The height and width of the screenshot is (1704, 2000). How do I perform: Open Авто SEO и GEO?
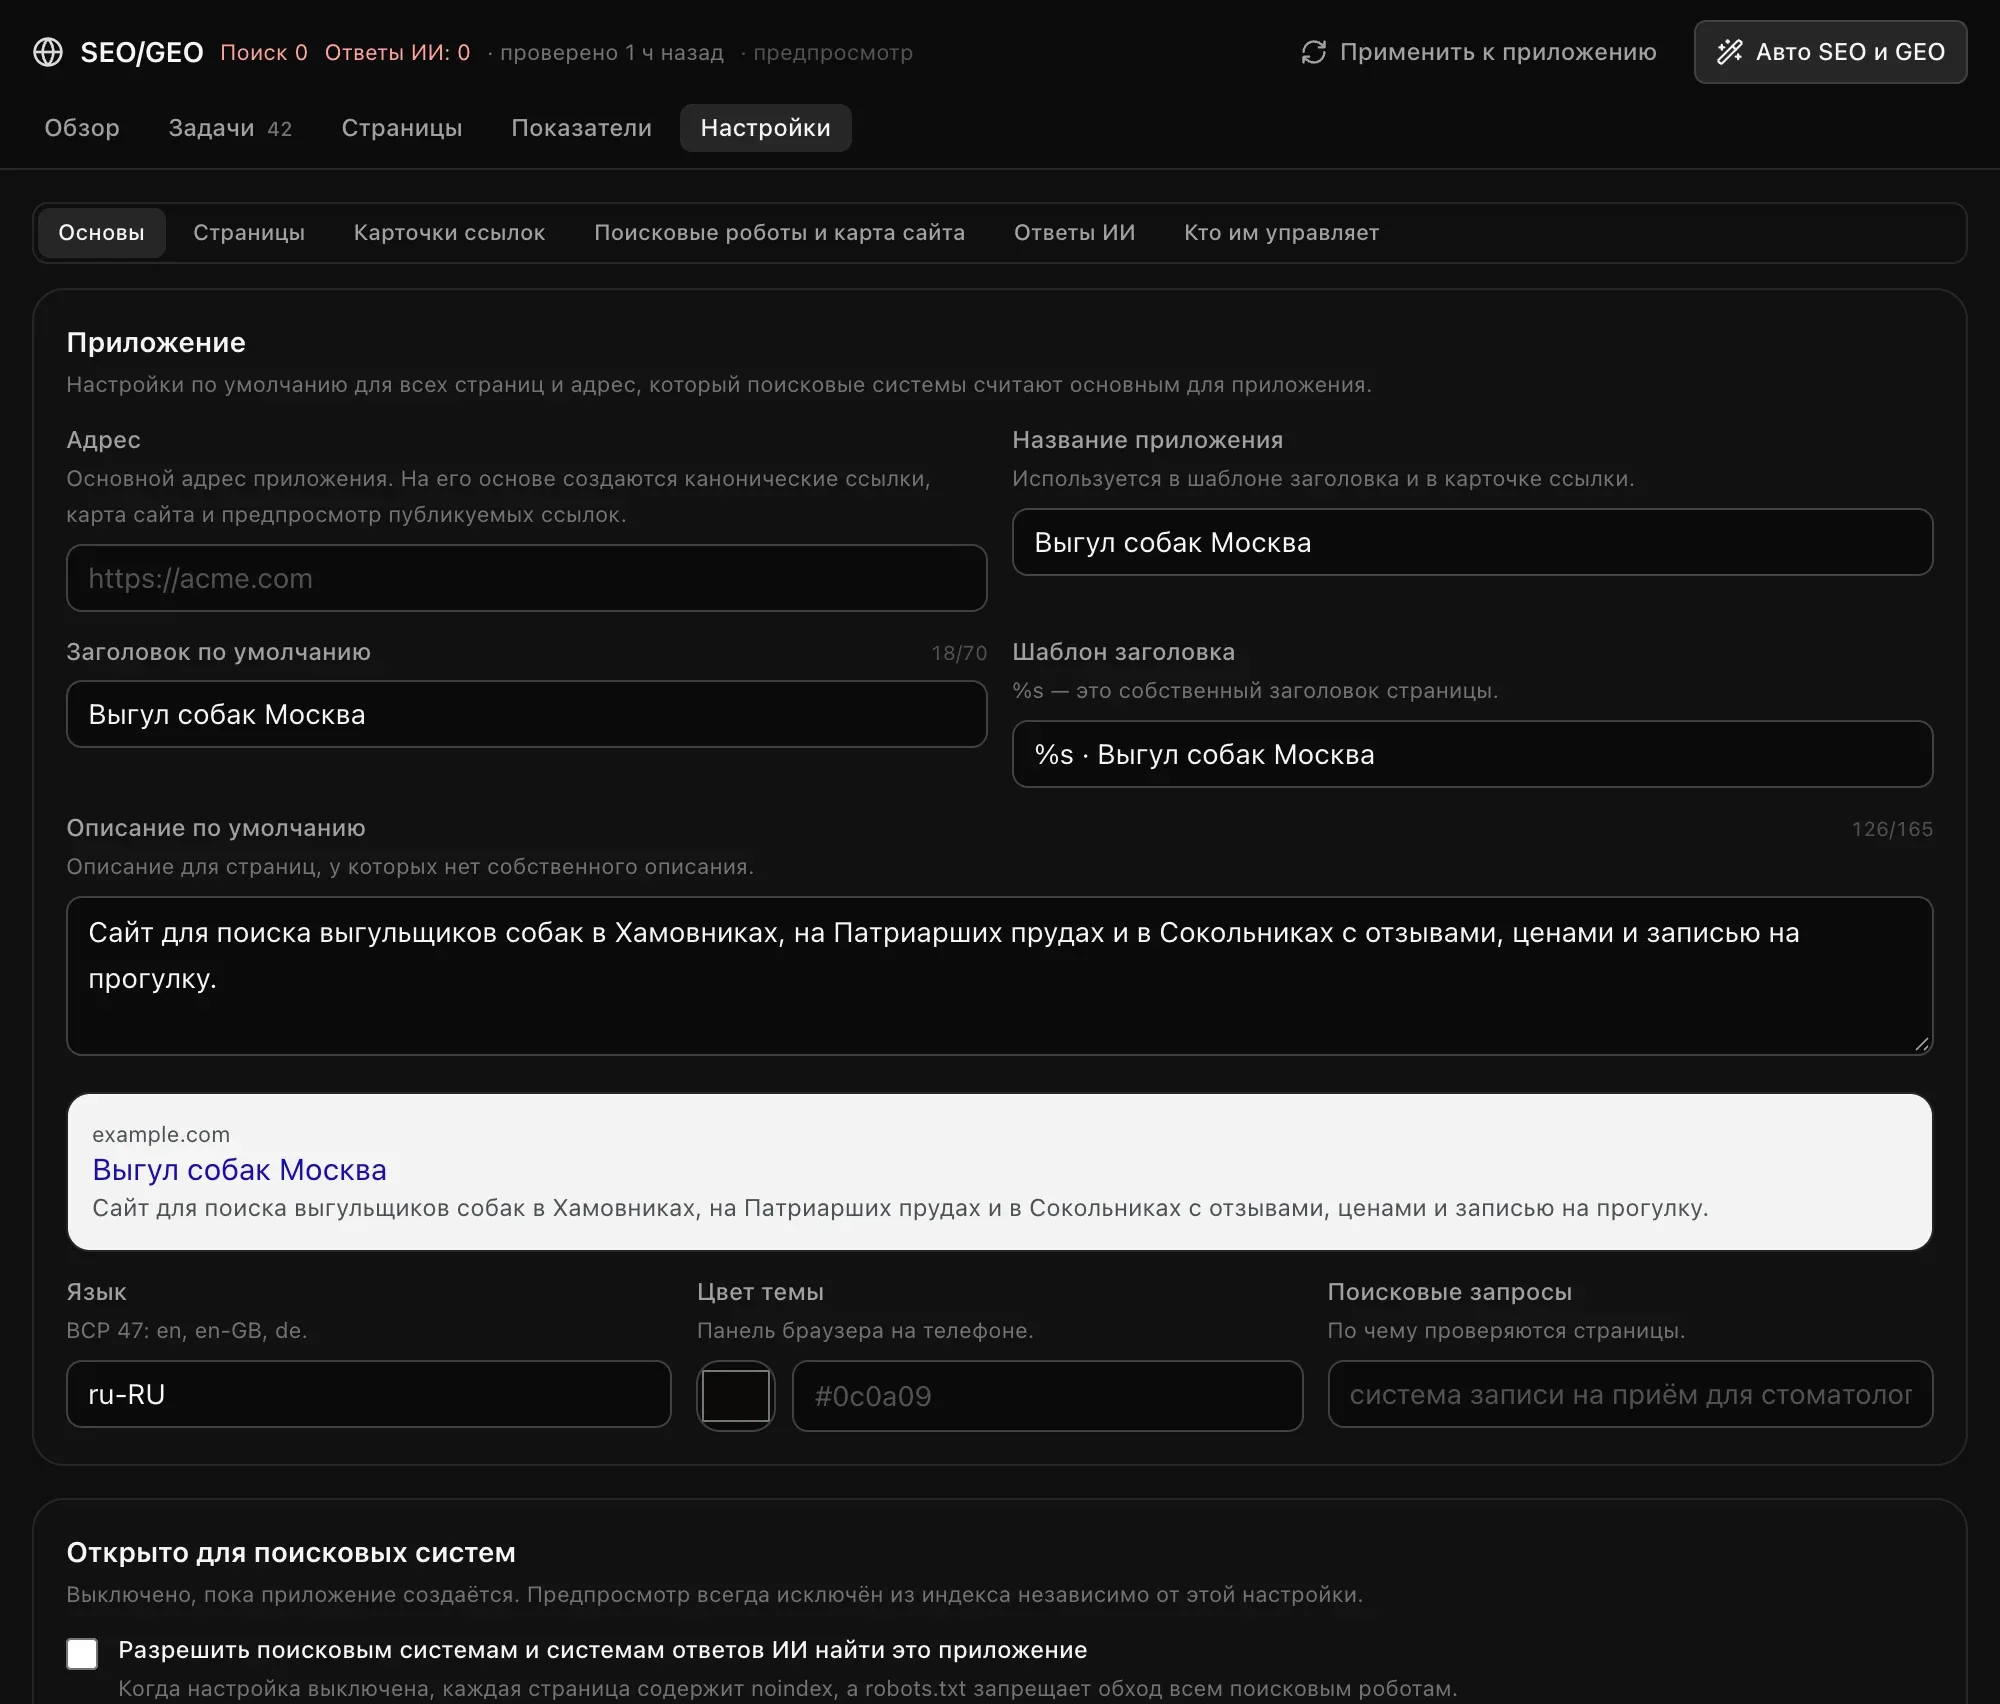pos(1830,52)
